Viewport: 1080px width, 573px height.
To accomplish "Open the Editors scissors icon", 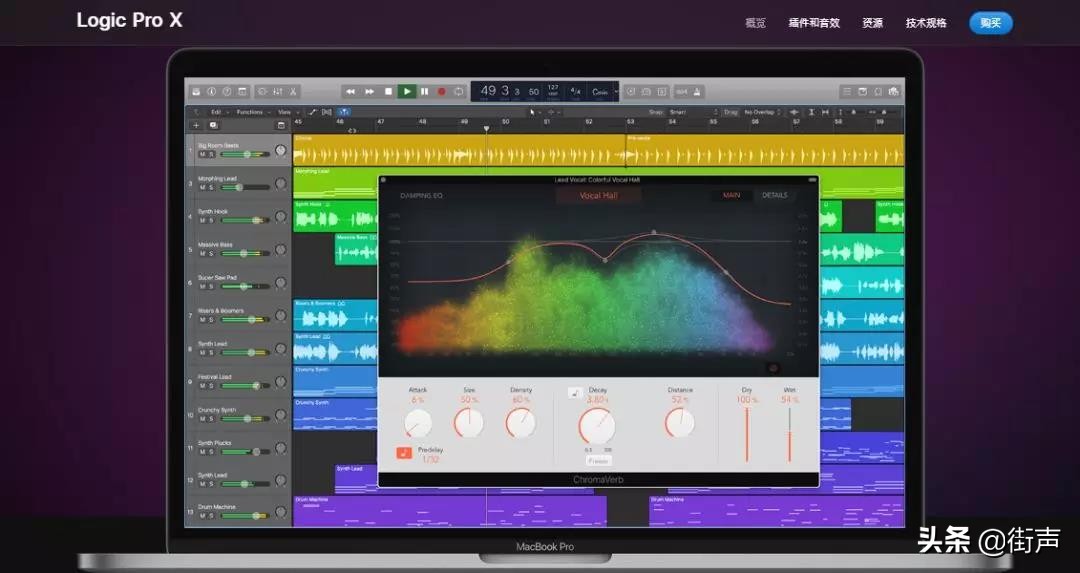I will pyautogui.click(x=293, y=92).
